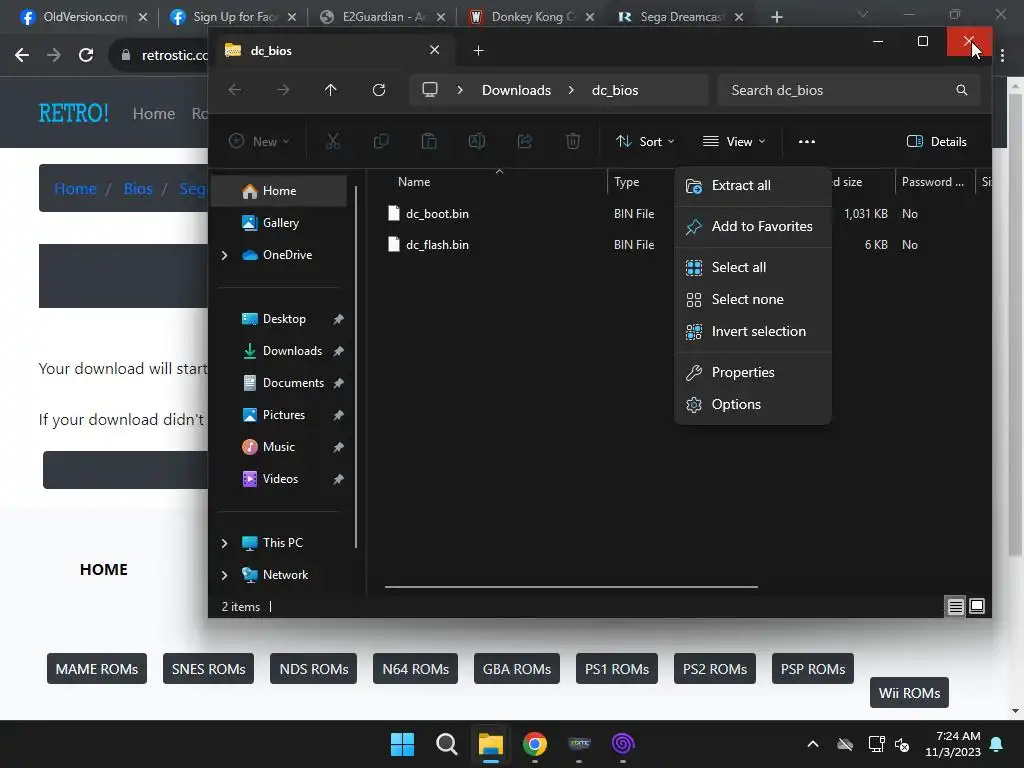Open Google Chrome from taskbar
The image size is (1024, 768).
(x=535, y=744)
